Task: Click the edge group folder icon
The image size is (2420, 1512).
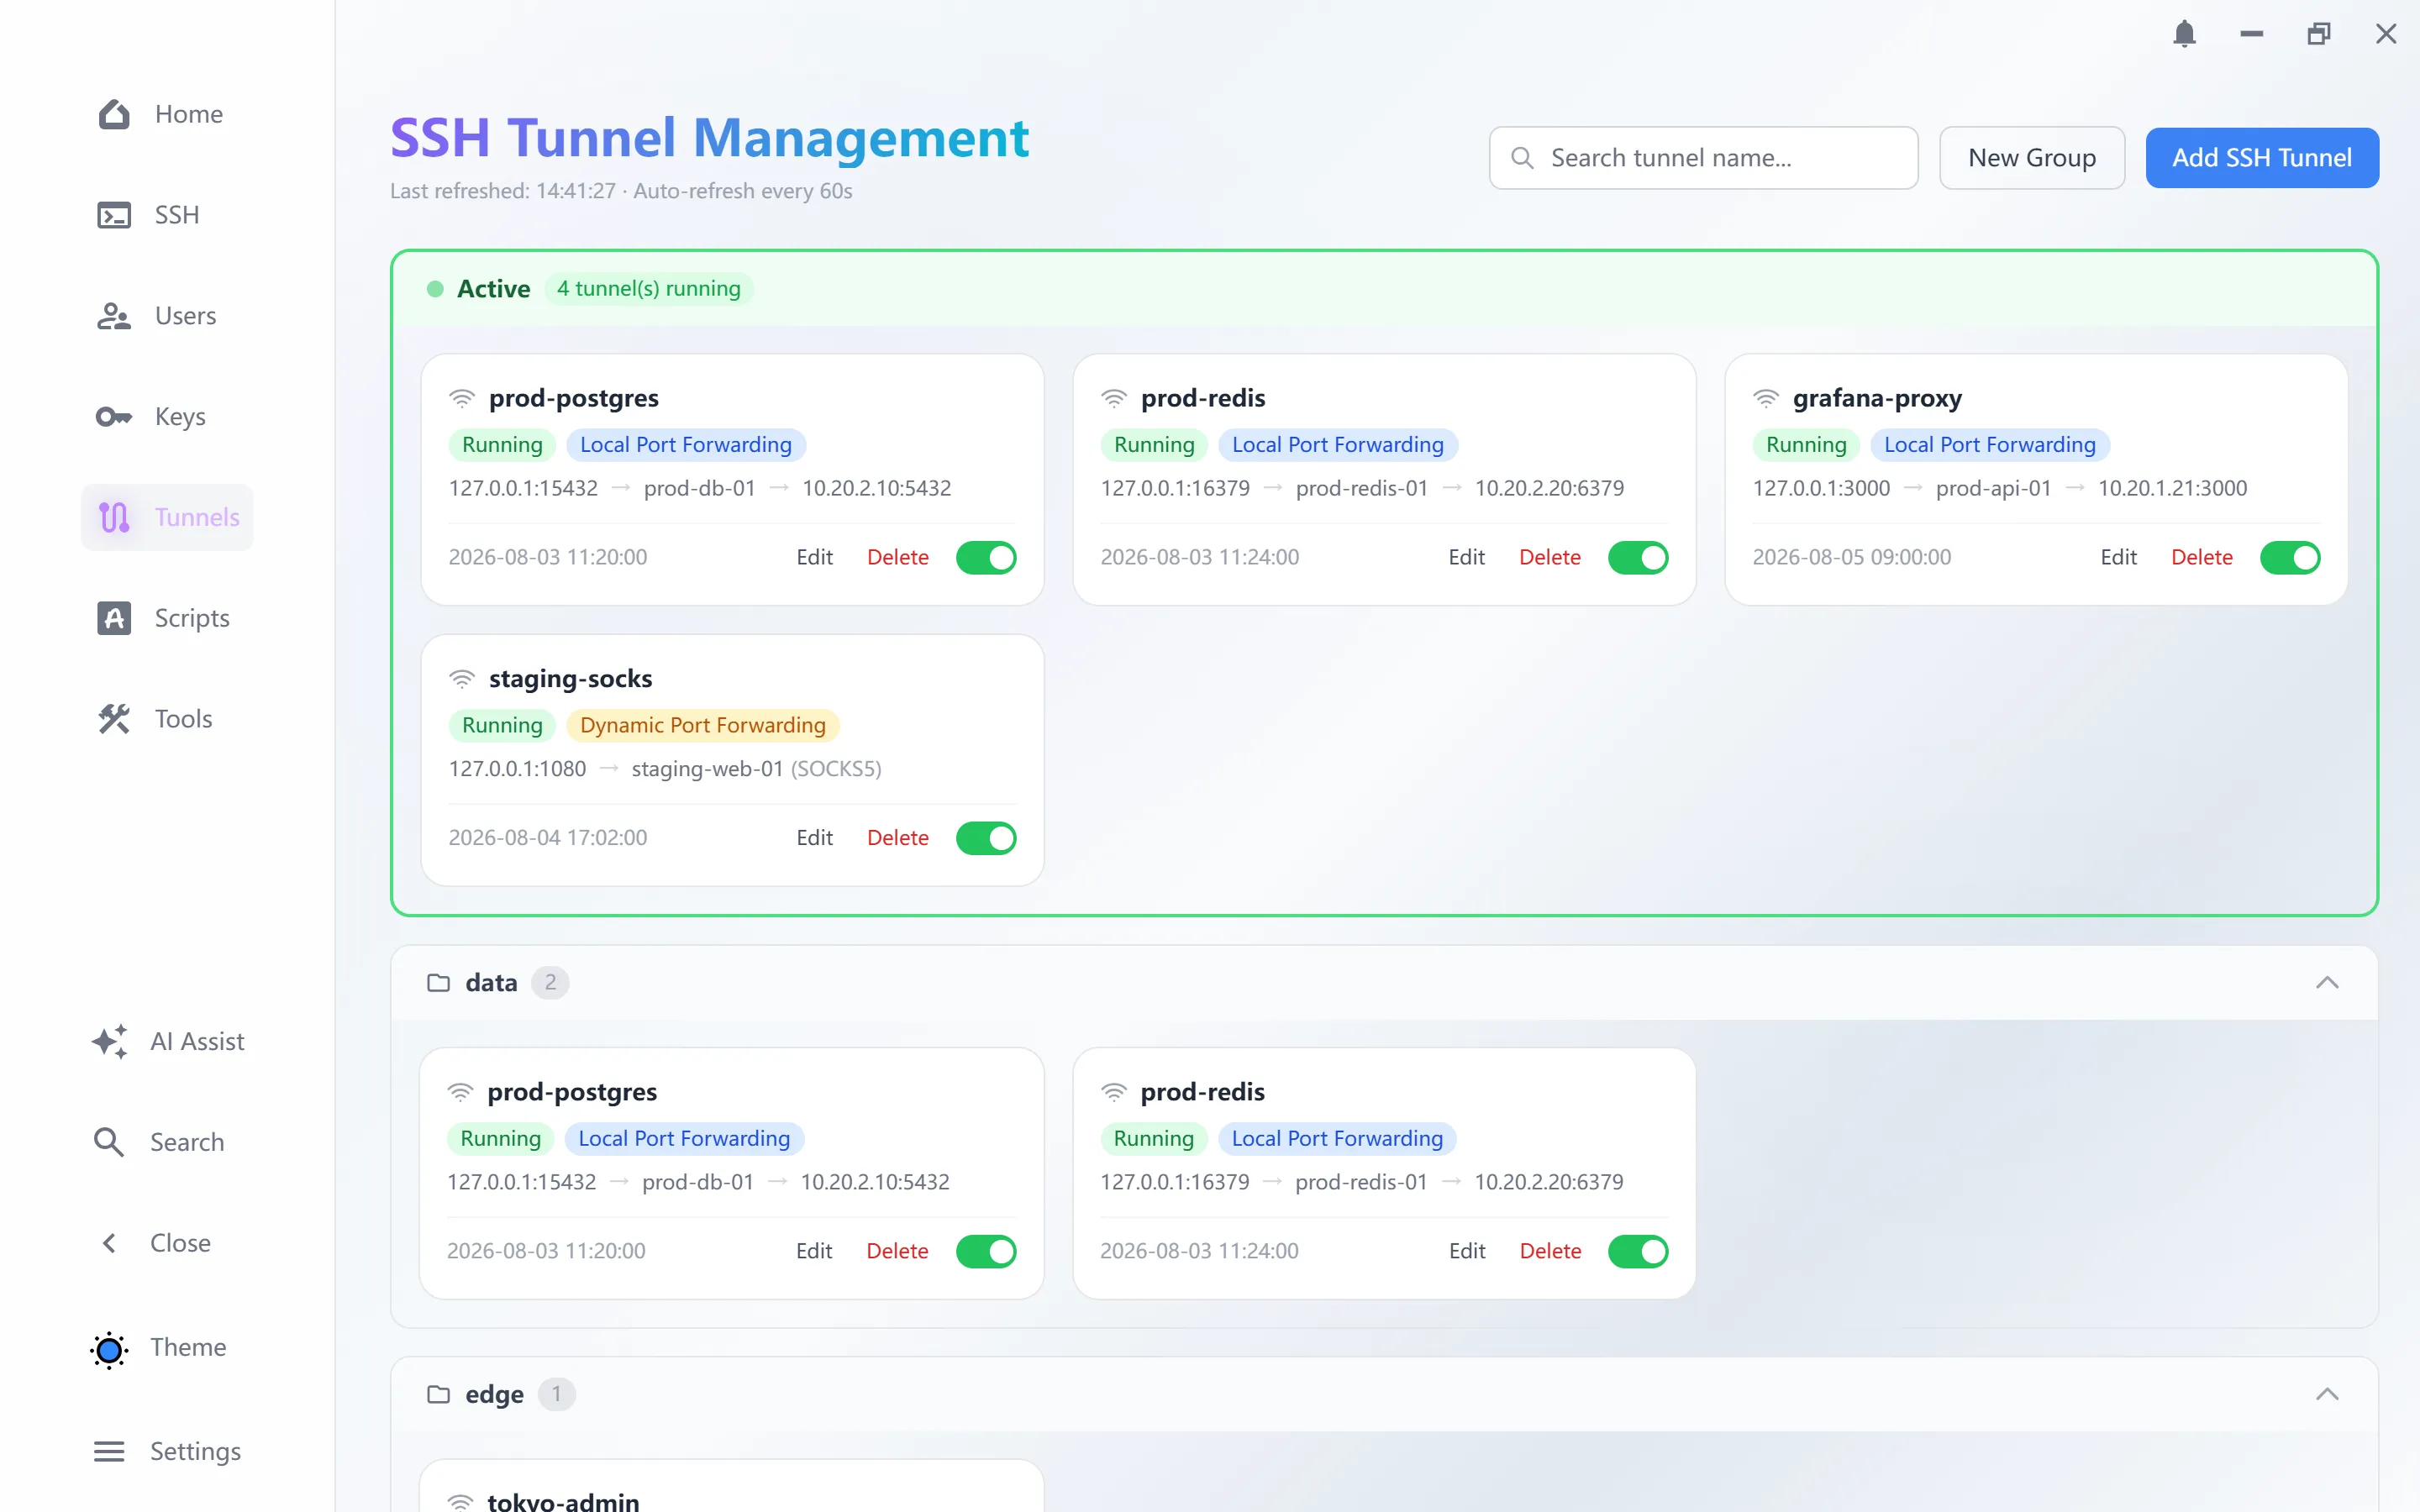Action: click(438, 1394)
